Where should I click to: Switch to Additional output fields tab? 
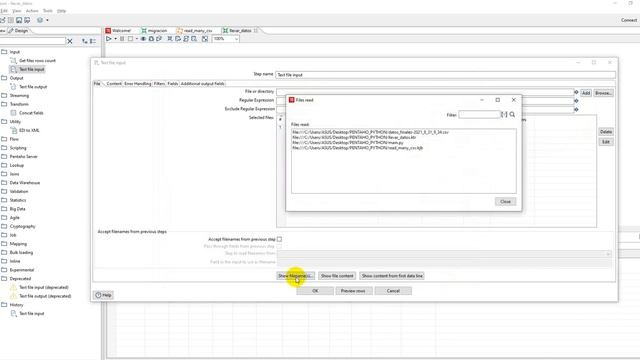point(202,84)
